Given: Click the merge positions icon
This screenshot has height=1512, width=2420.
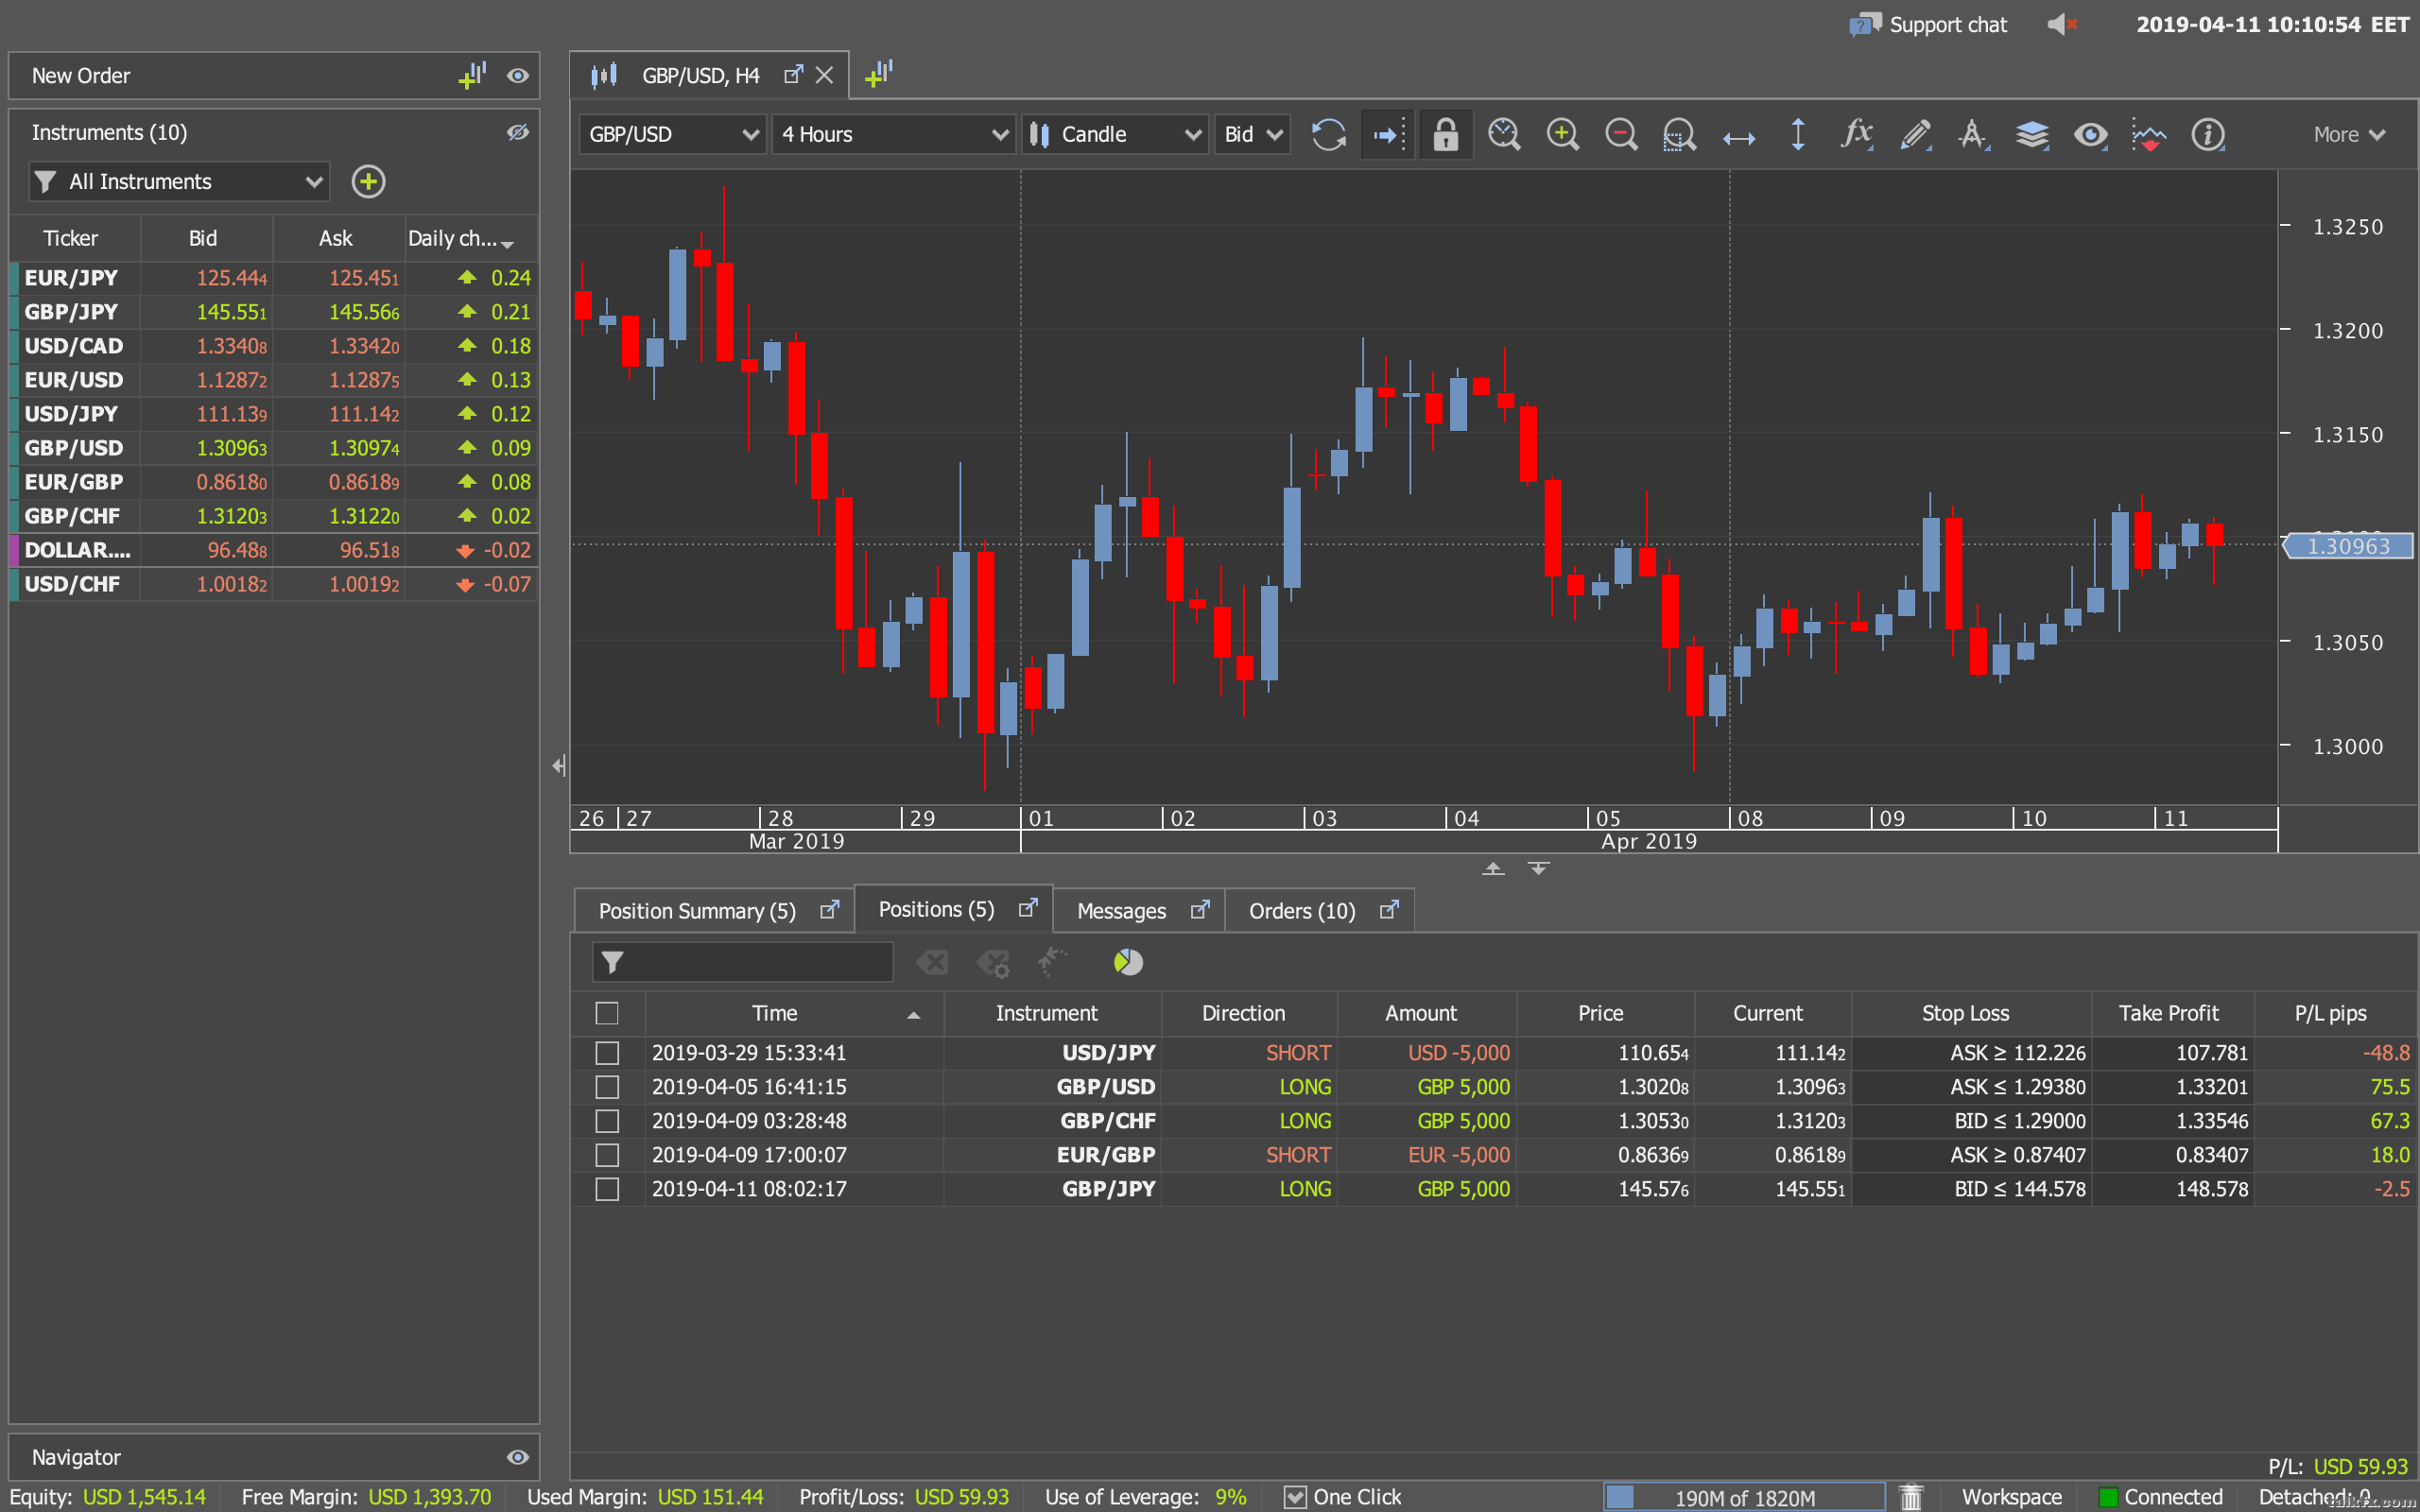Looking at the screenshot, I should 1051,962.
